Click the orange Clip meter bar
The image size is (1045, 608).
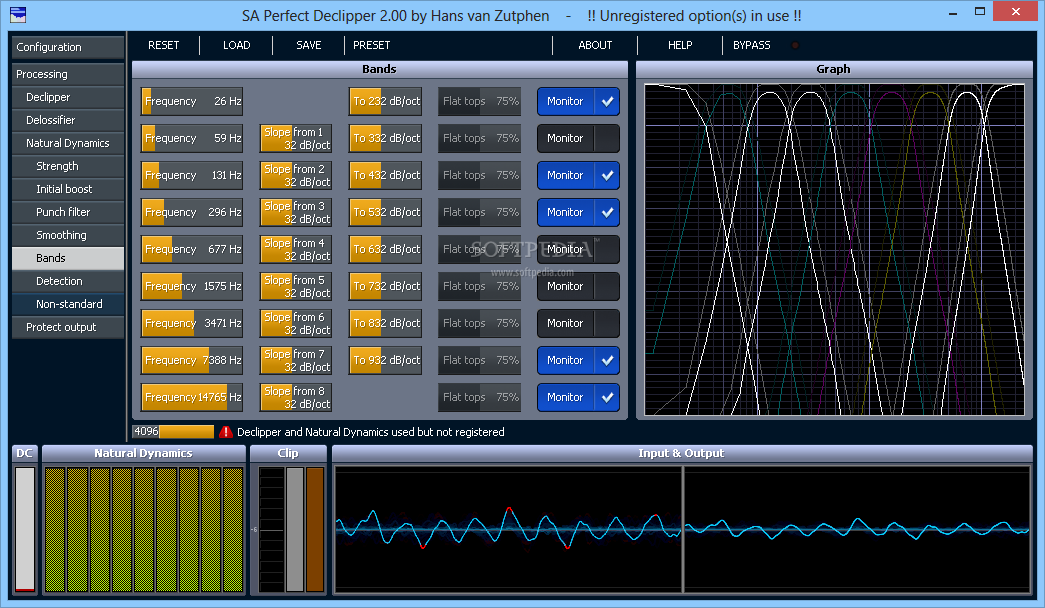(x=315, y=529)
